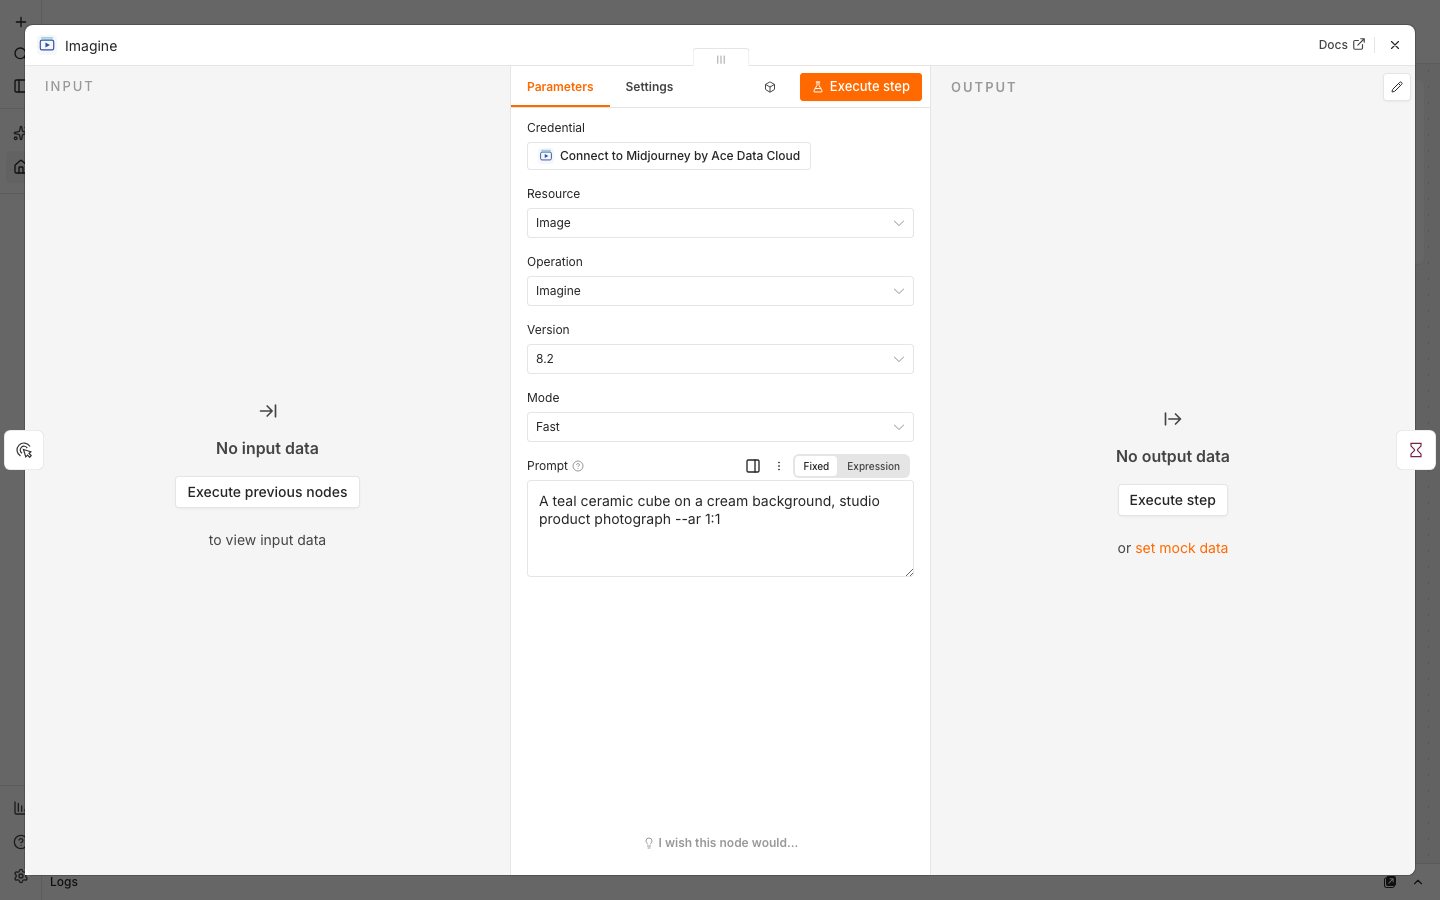Click the orange Execute step button
This screenshot has height=900, width=1440.
click(861, 87)
